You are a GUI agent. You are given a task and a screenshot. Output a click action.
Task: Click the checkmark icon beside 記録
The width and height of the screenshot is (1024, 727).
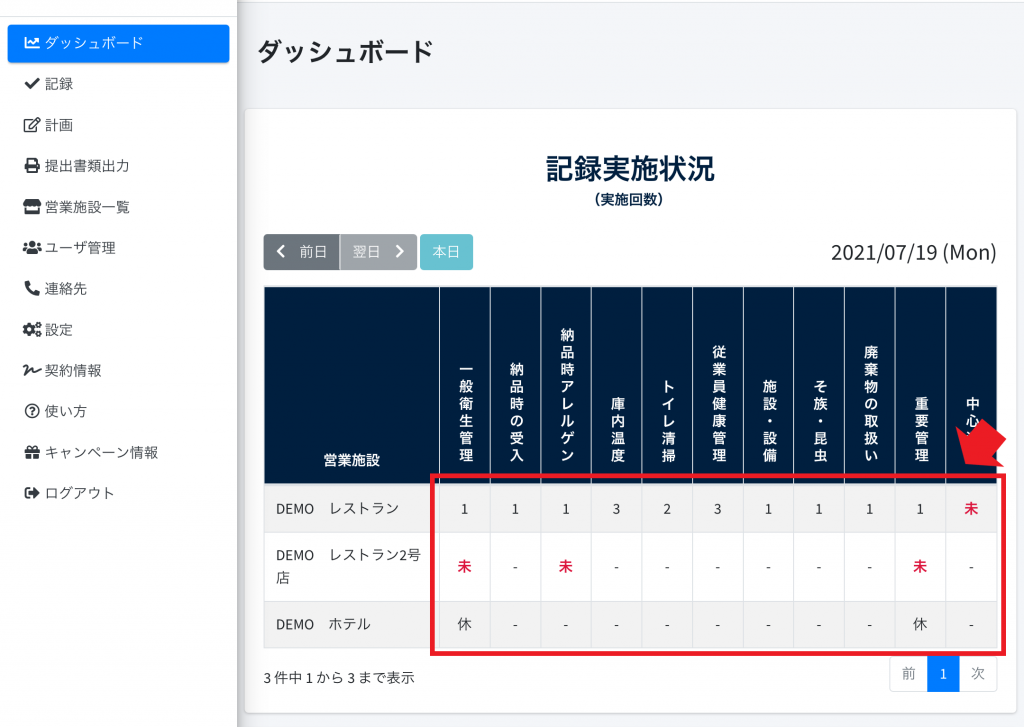[x=32, y=84]
